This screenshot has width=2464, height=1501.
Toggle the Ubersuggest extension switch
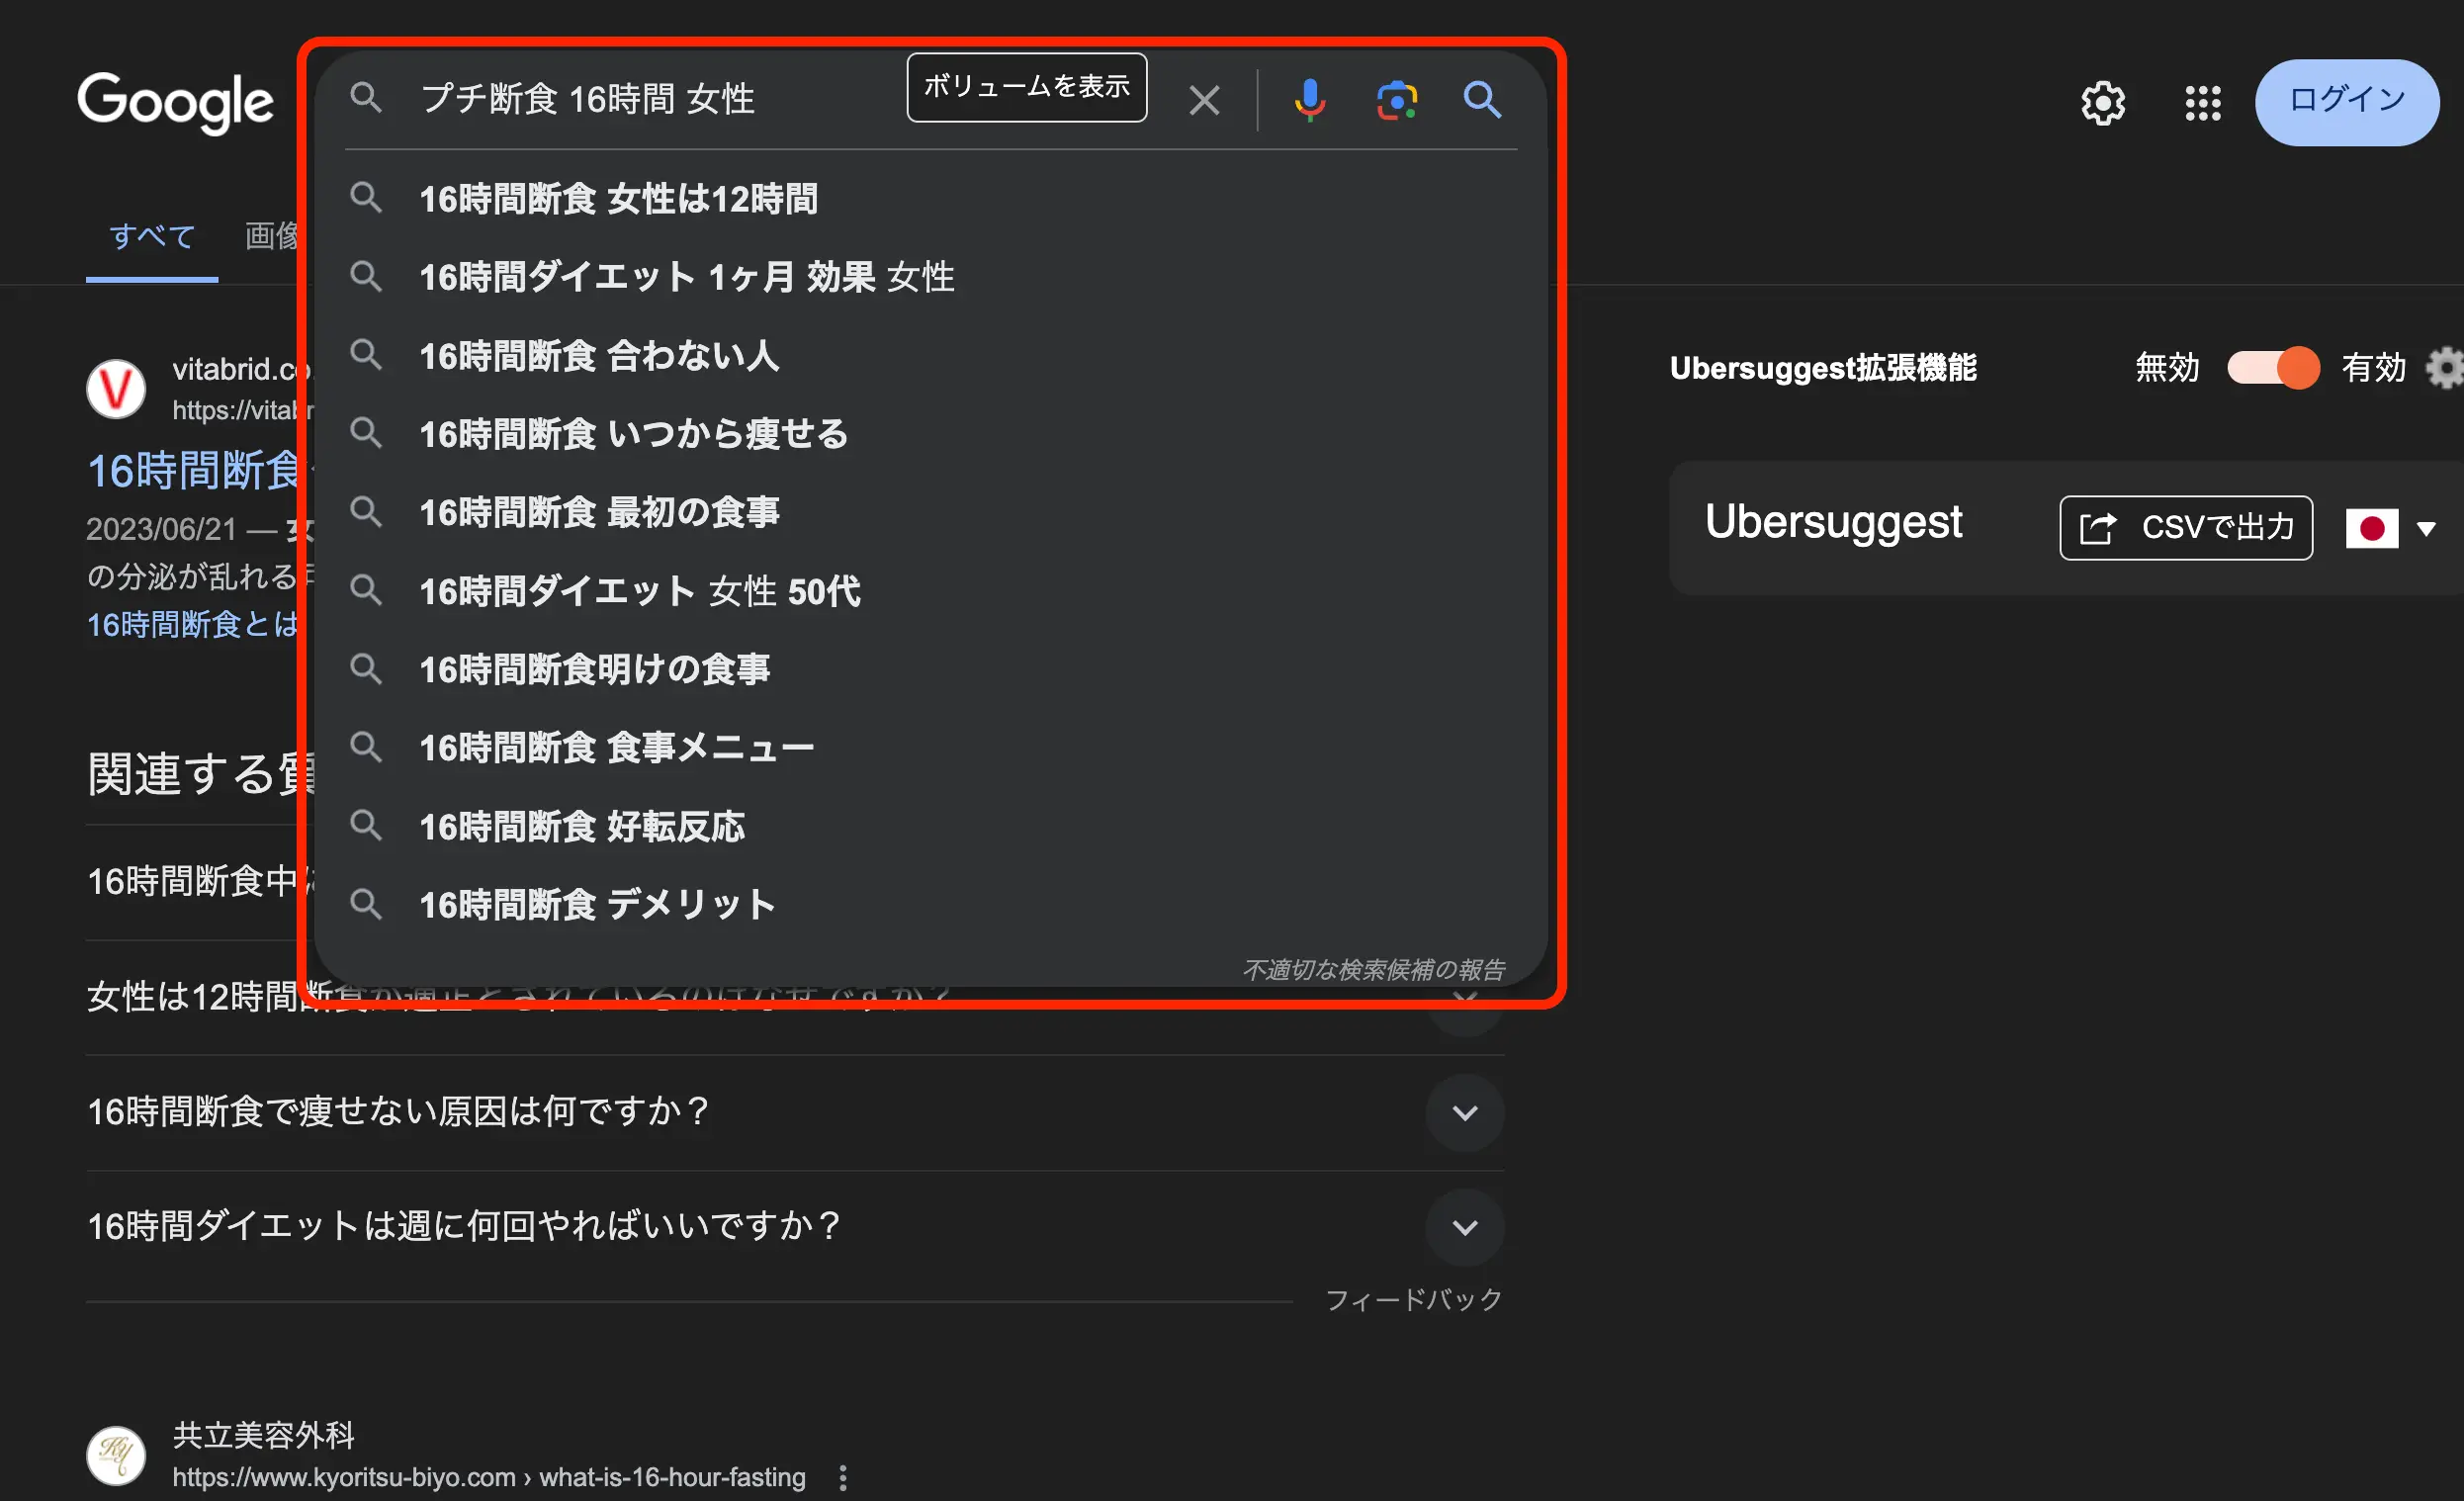[x=2272, y=368]
